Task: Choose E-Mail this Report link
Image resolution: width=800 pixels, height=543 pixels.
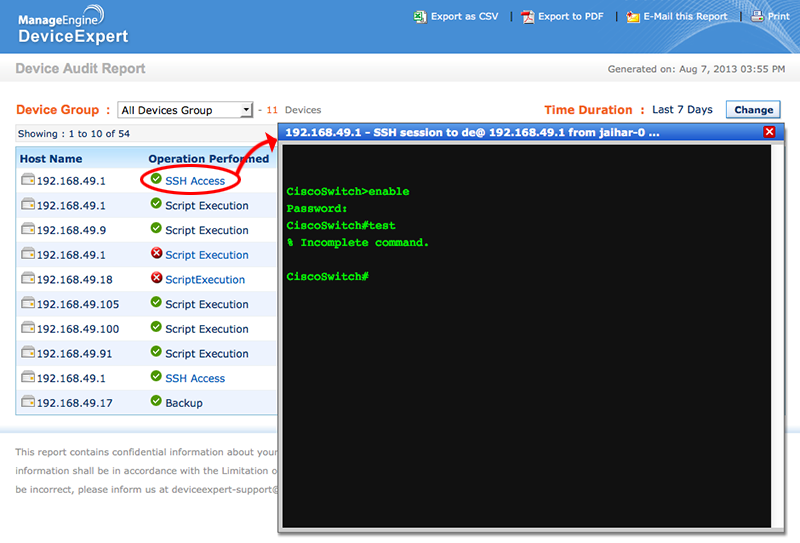Action: [685, 16]
